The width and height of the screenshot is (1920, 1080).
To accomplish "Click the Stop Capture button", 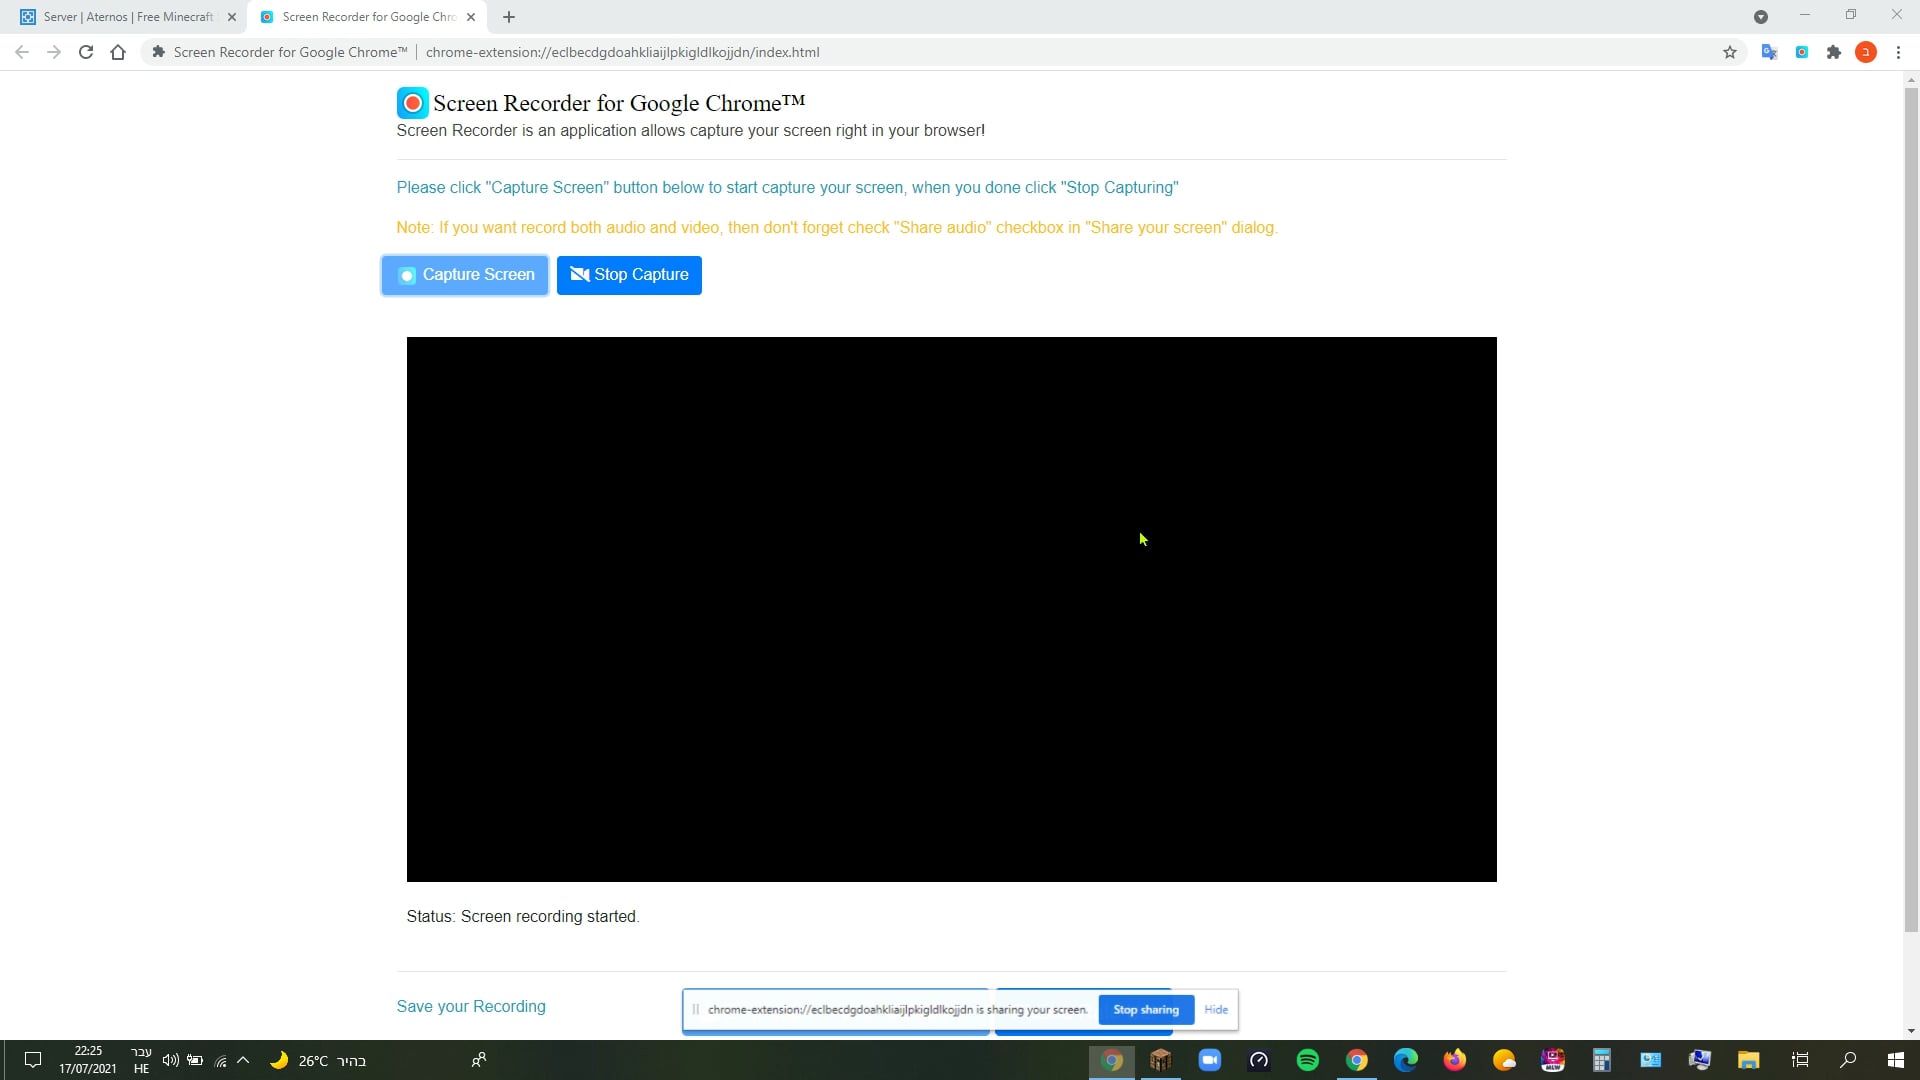I will (629, 275).
